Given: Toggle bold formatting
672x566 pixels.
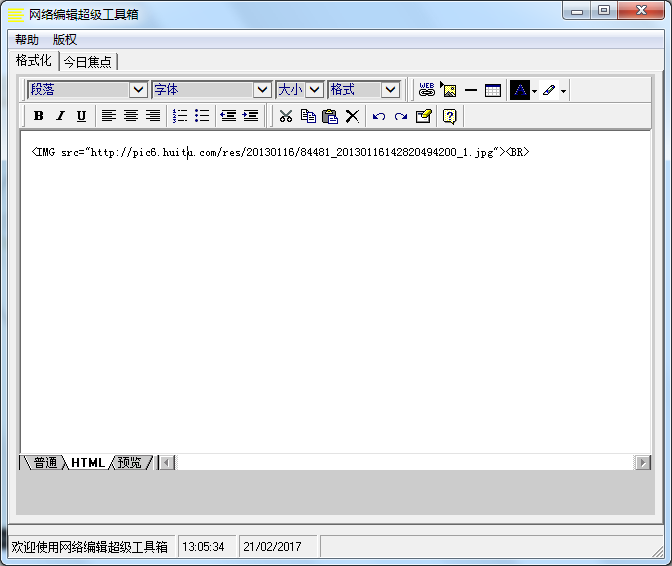Looking at the screenshot, I should click(39, 116).
